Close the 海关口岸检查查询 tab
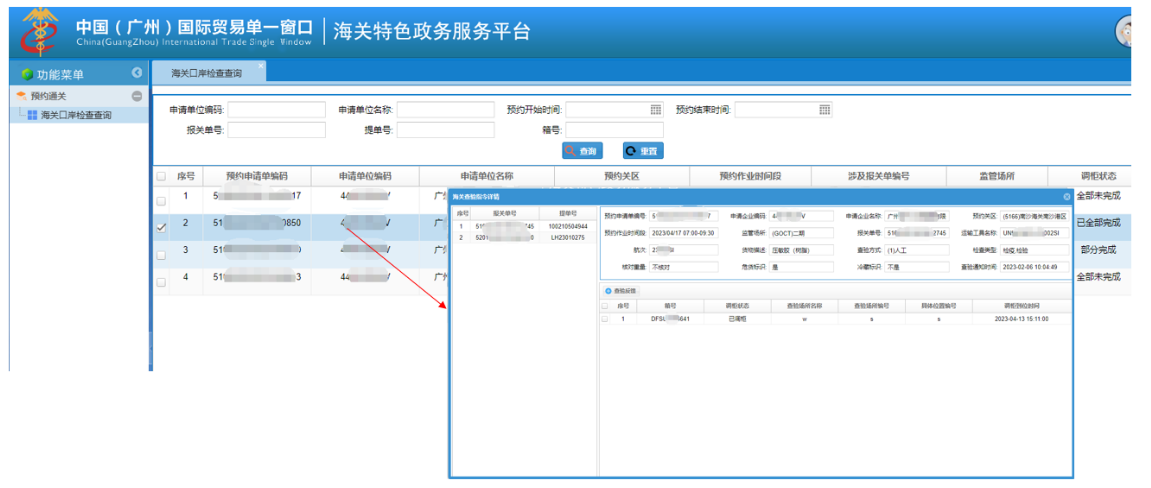The height and width of the screenshot is (488, 1151). (x=261, y=66)
